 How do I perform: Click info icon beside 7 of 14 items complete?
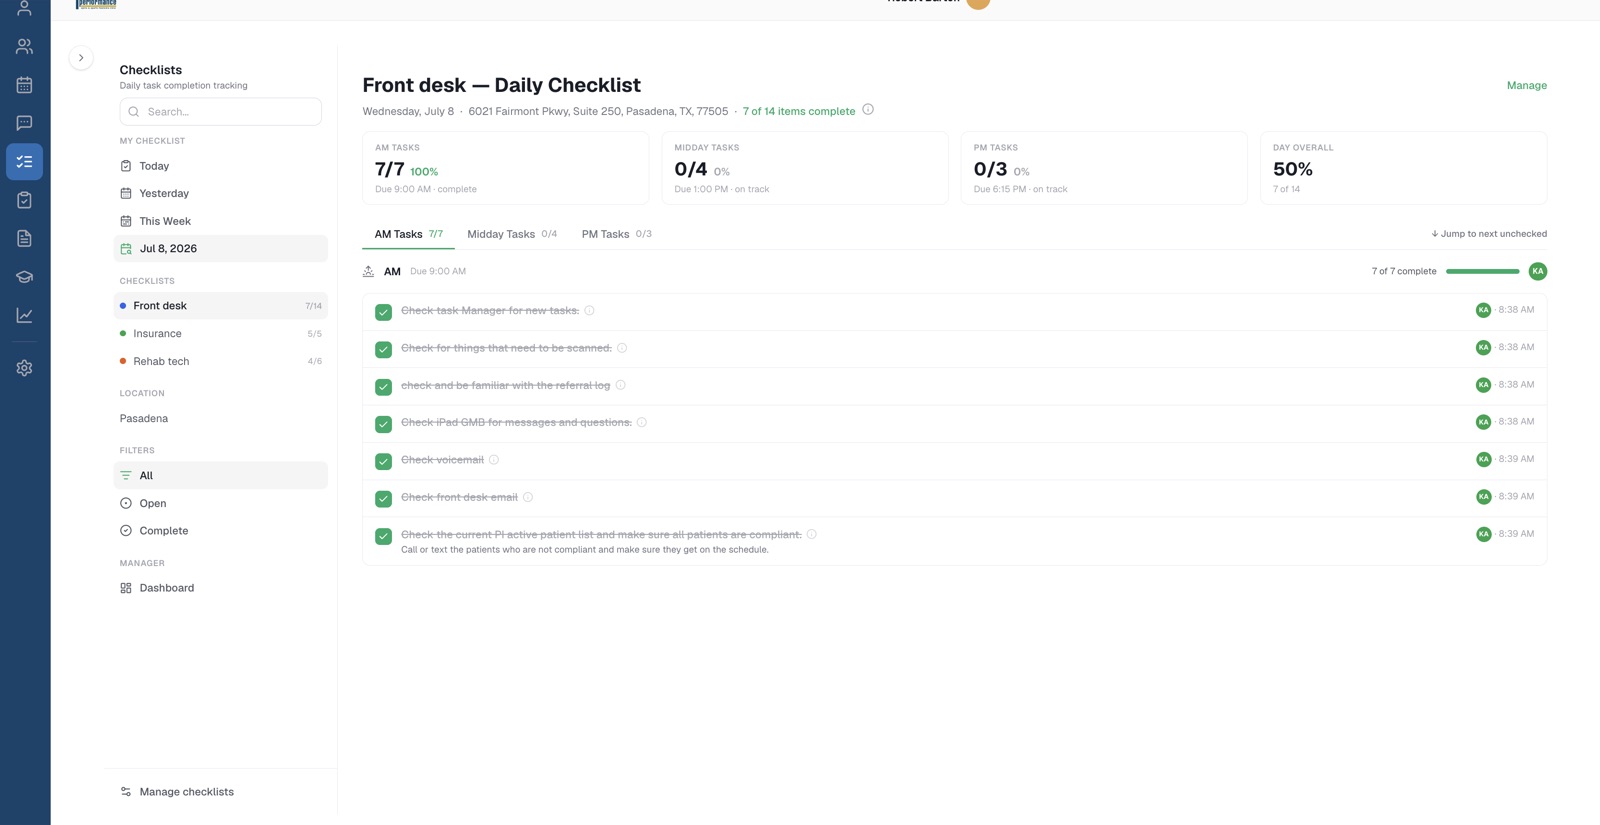click(868, 110)
